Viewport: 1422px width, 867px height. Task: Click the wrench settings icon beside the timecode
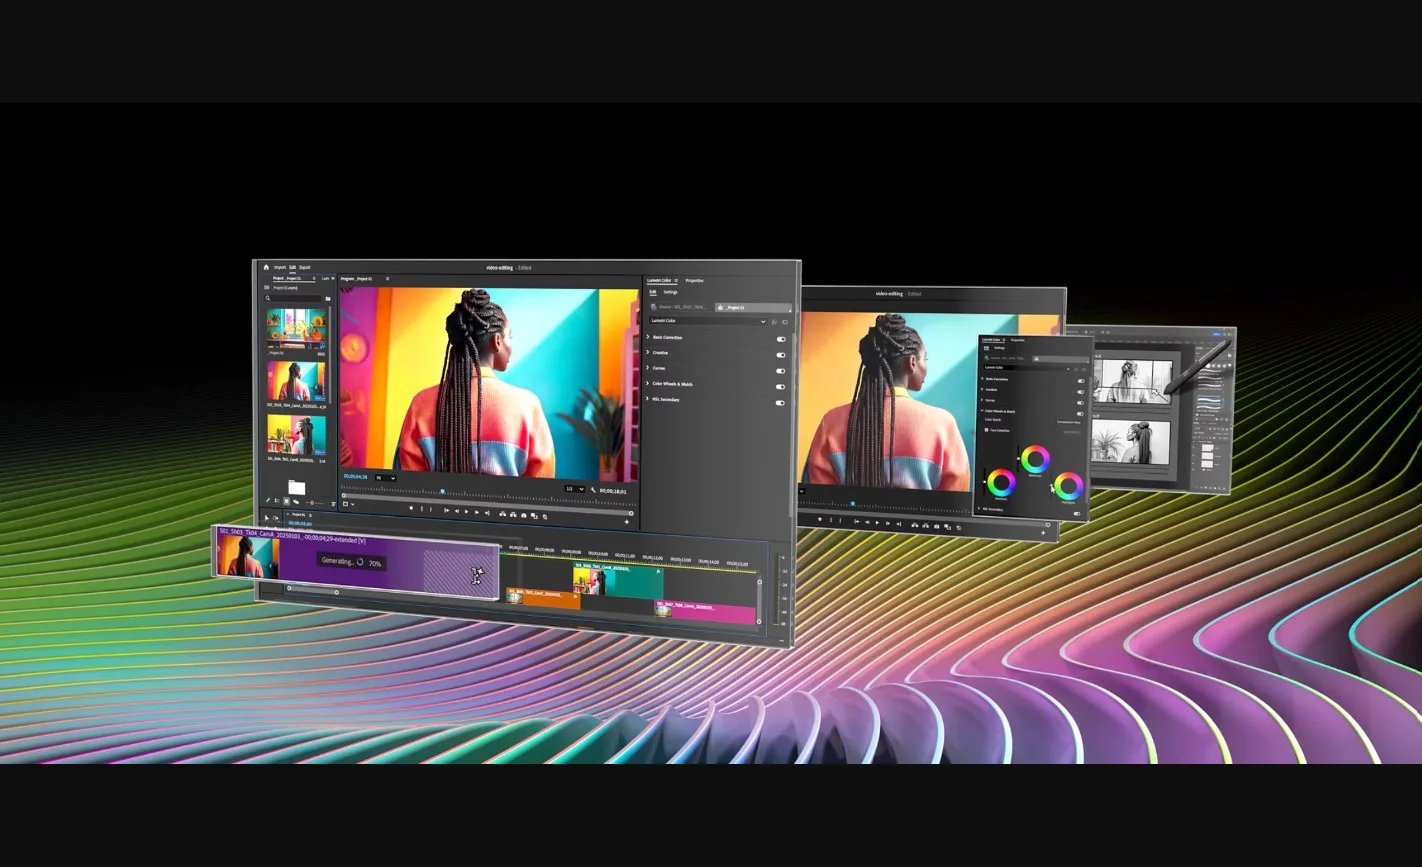click(x=593, y=490)
